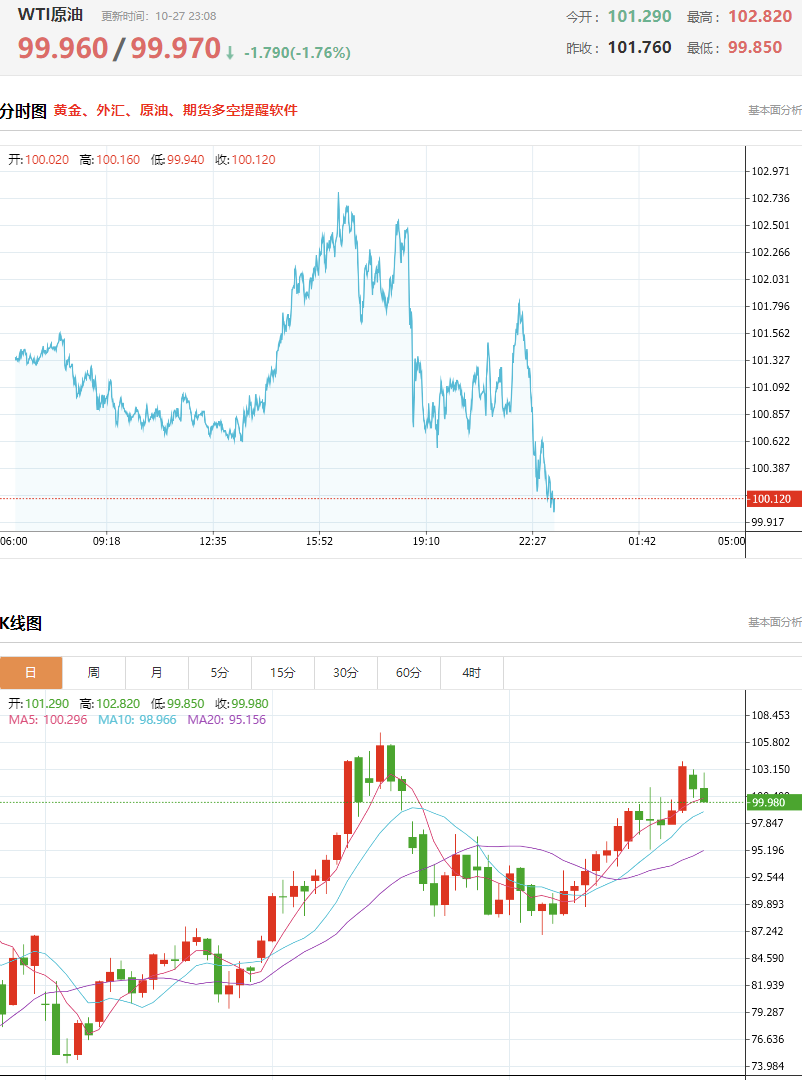The height and width of the screenshot is (1080, 802).
Task: Click the 108.453 K-line axis label
Action: 770,716
